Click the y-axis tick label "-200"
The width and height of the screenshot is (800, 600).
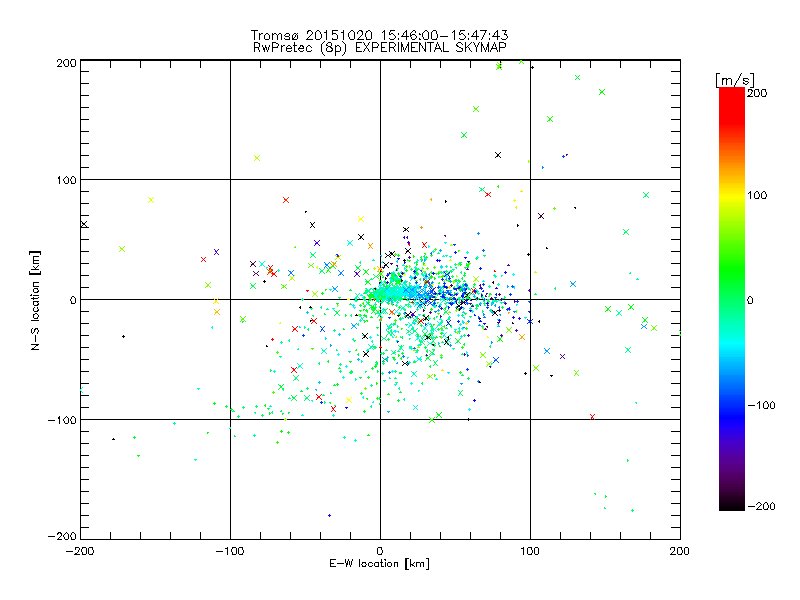(x=62, y=536)
